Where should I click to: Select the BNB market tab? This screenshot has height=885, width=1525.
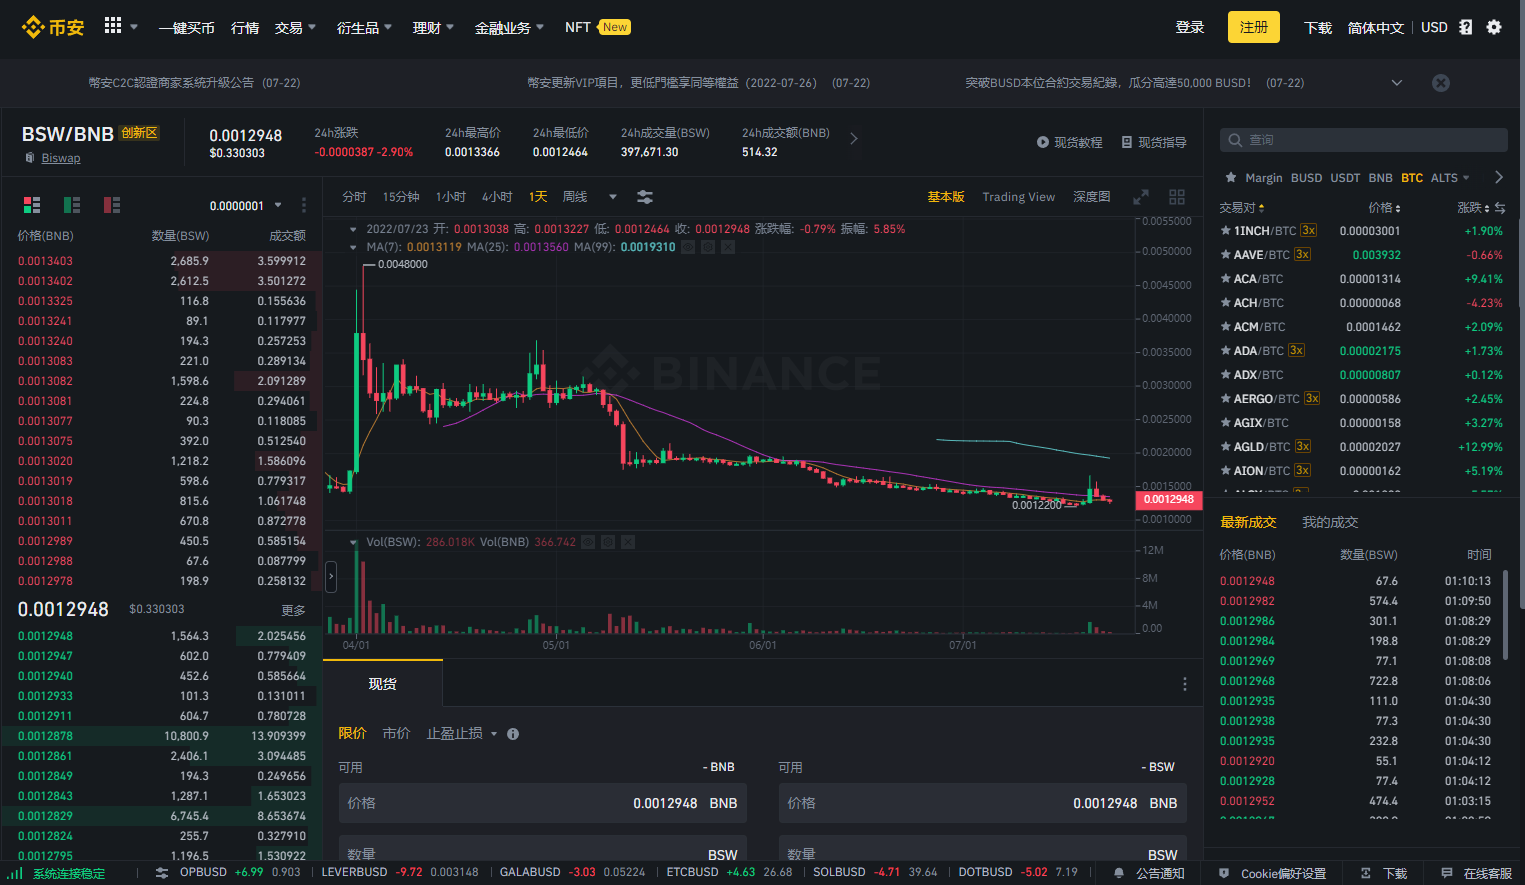[x=1380, y=178]
